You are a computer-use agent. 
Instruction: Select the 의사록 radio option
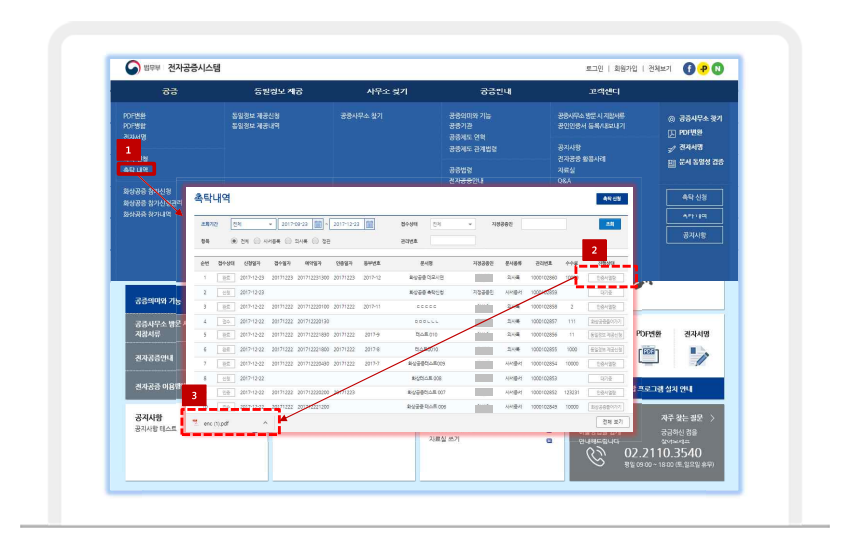click(x=286, y=240)
